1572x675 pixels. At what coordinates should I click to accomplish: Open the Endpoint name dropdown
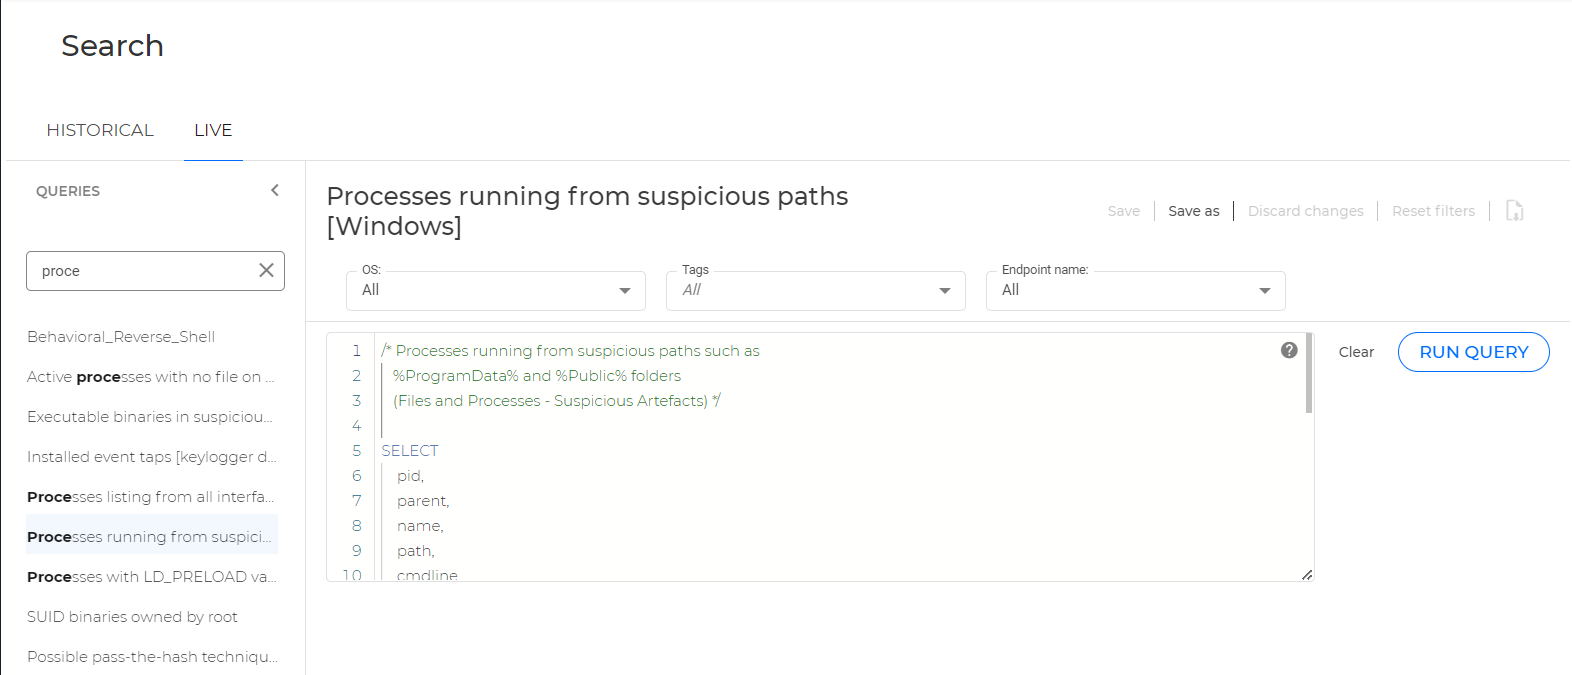[1136, 291]
